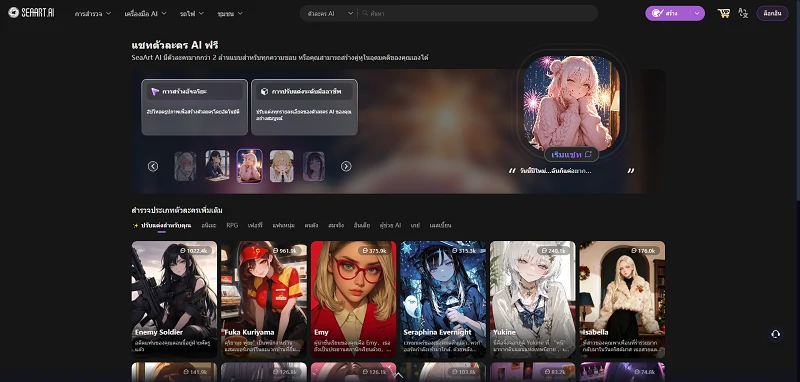The image size is (800, 382).
Task: Open the professional customization feature card
Action: (x=304, y=107)
